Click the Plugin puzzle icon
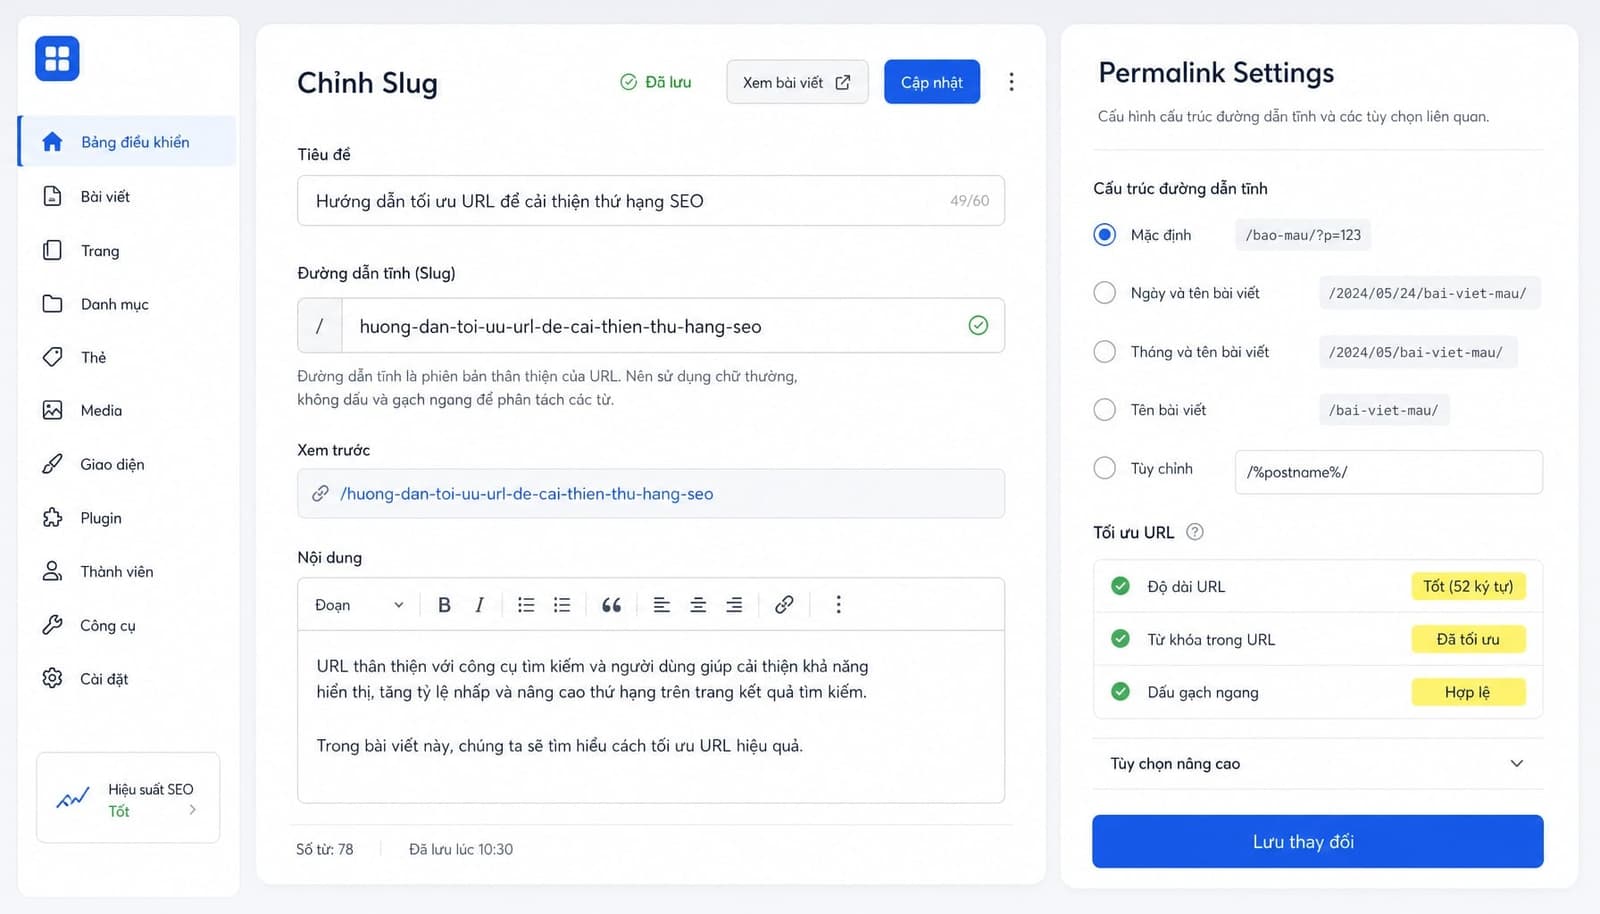The height and width of the screenshot is (914, 1600). coord(52,518)
